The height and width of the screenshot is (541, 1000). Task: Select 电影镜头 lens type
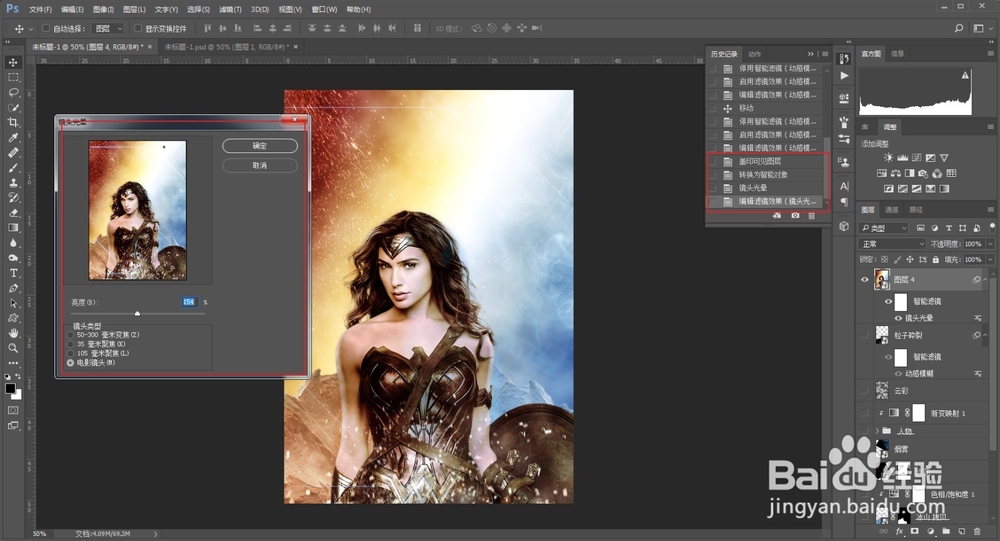coord(71,362)
